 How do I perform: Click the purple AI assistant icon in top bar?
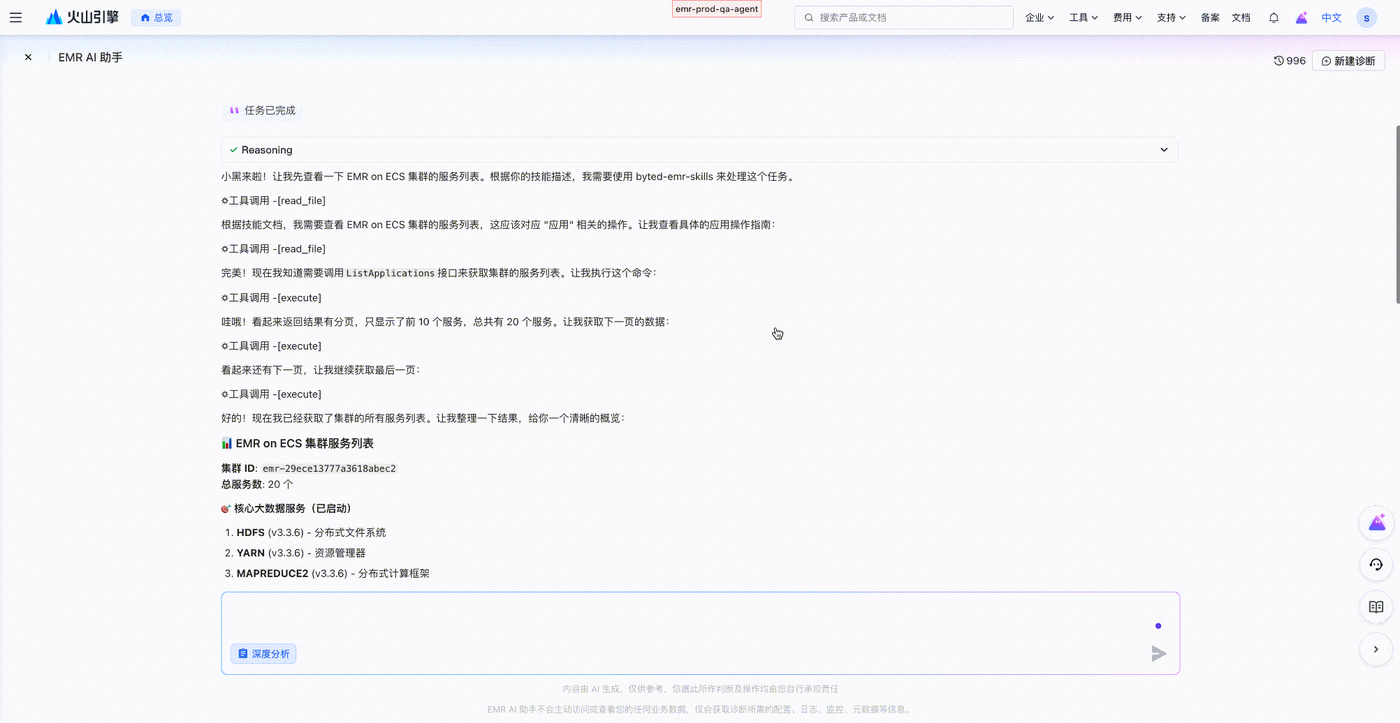(1301, 18)
